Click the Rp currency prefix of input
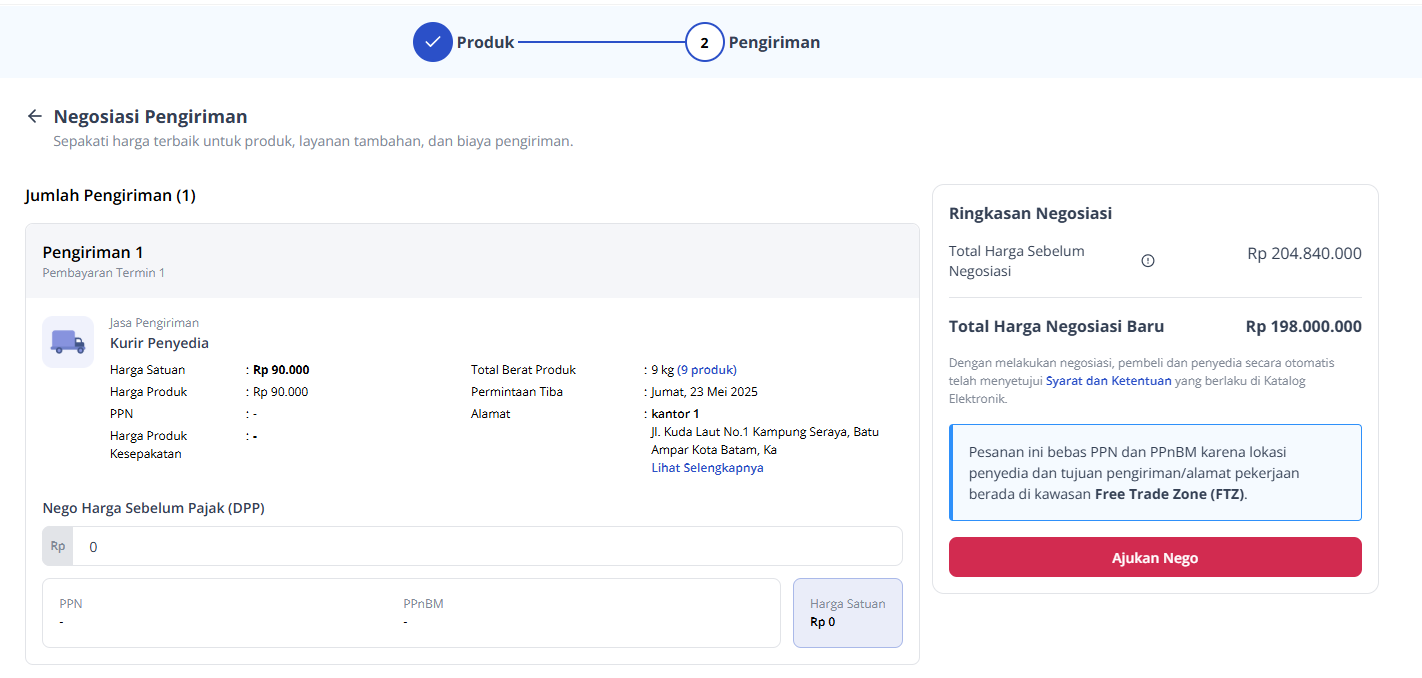 [58, 547]
